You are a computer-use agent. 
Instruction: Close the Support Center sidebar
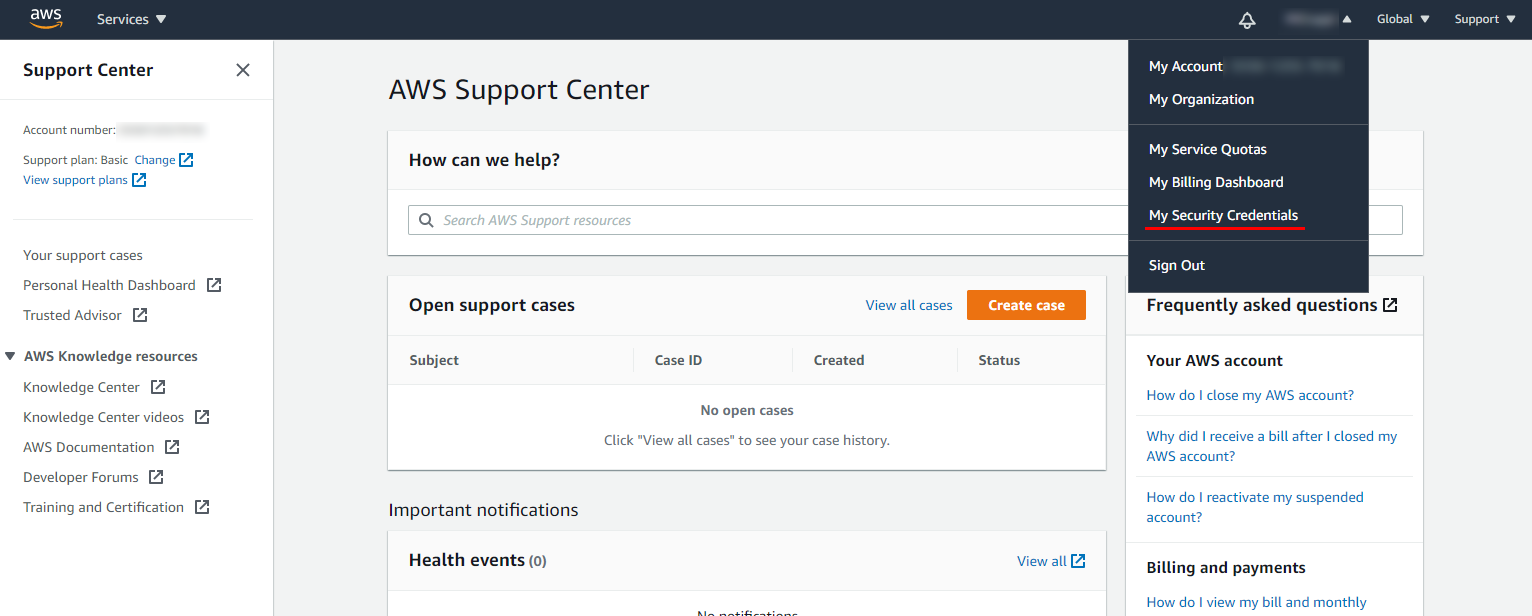(243, 70)
